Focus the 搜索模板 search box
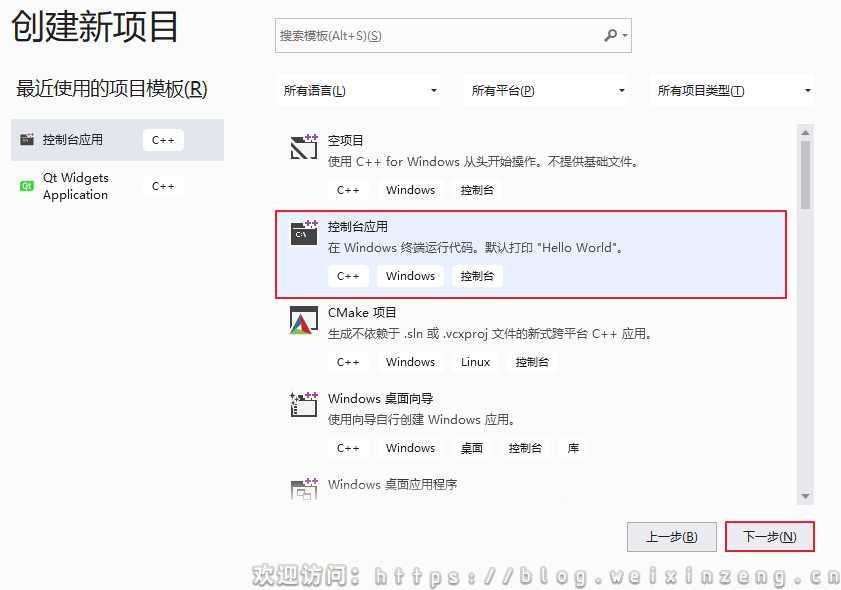 (x=453, y=35)
